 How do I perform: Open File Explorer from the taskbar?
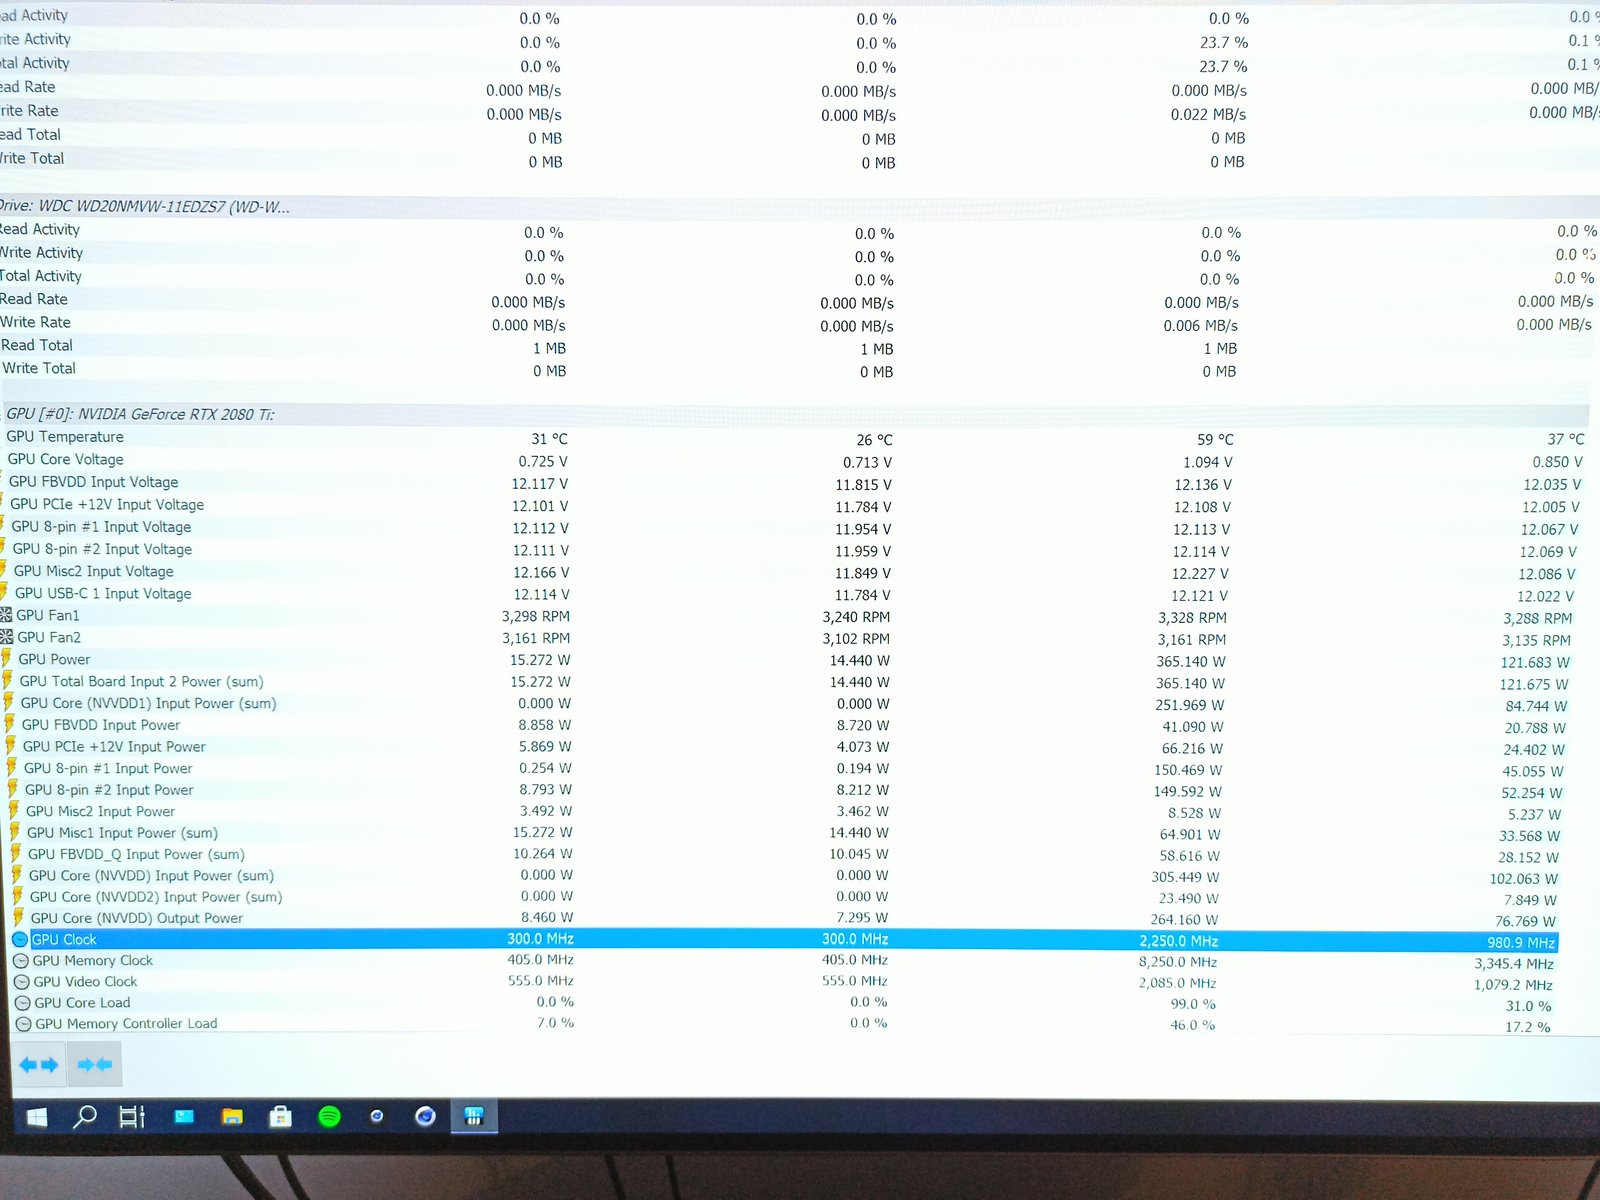[232, 1117]
